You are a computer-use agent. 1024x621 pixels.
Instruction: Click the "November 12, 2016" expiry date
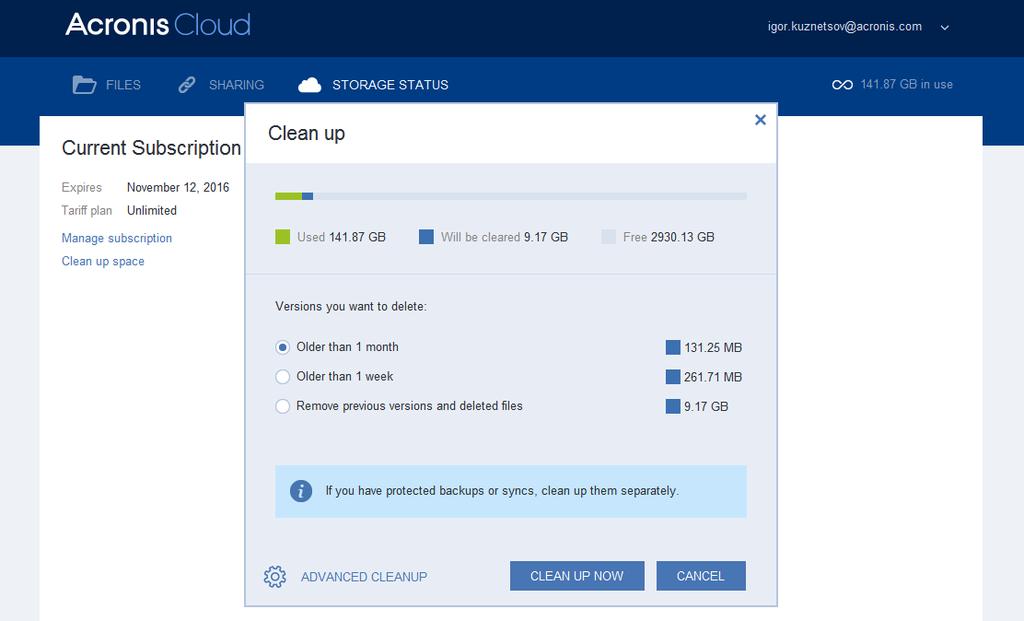[178, 187]
